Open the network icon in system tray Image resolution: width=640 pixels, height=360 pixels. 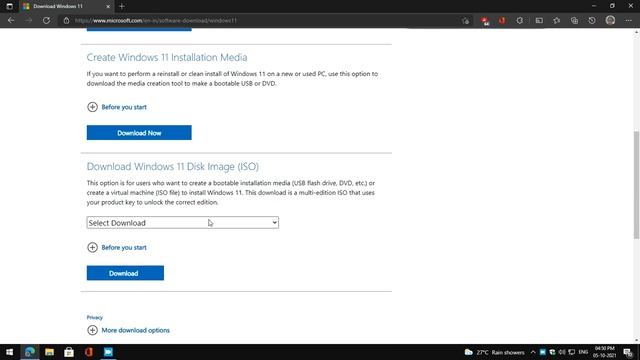pos(572,352)
